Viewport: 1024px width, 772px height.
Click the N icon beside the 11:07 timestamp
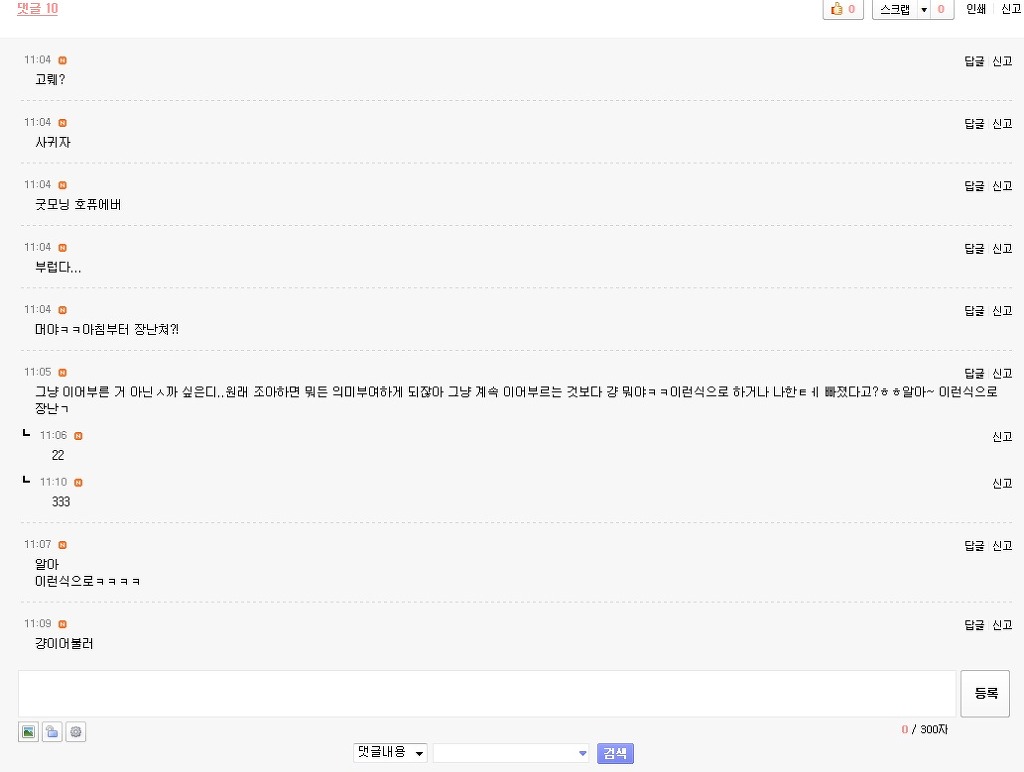(x=63, y=545)
